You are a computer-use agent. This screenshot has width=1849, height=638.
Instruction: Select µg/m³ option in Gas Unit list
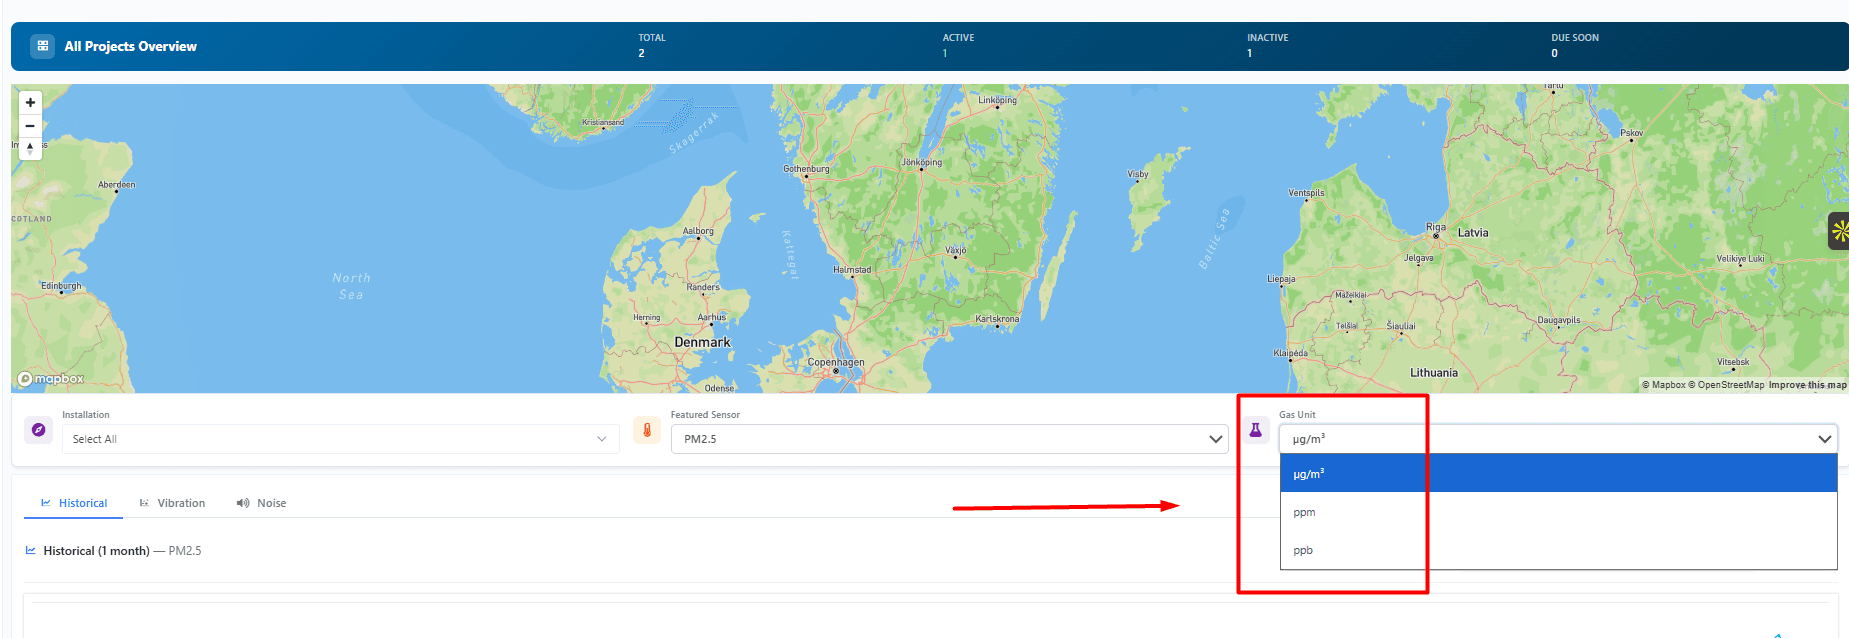(1558, 473)
